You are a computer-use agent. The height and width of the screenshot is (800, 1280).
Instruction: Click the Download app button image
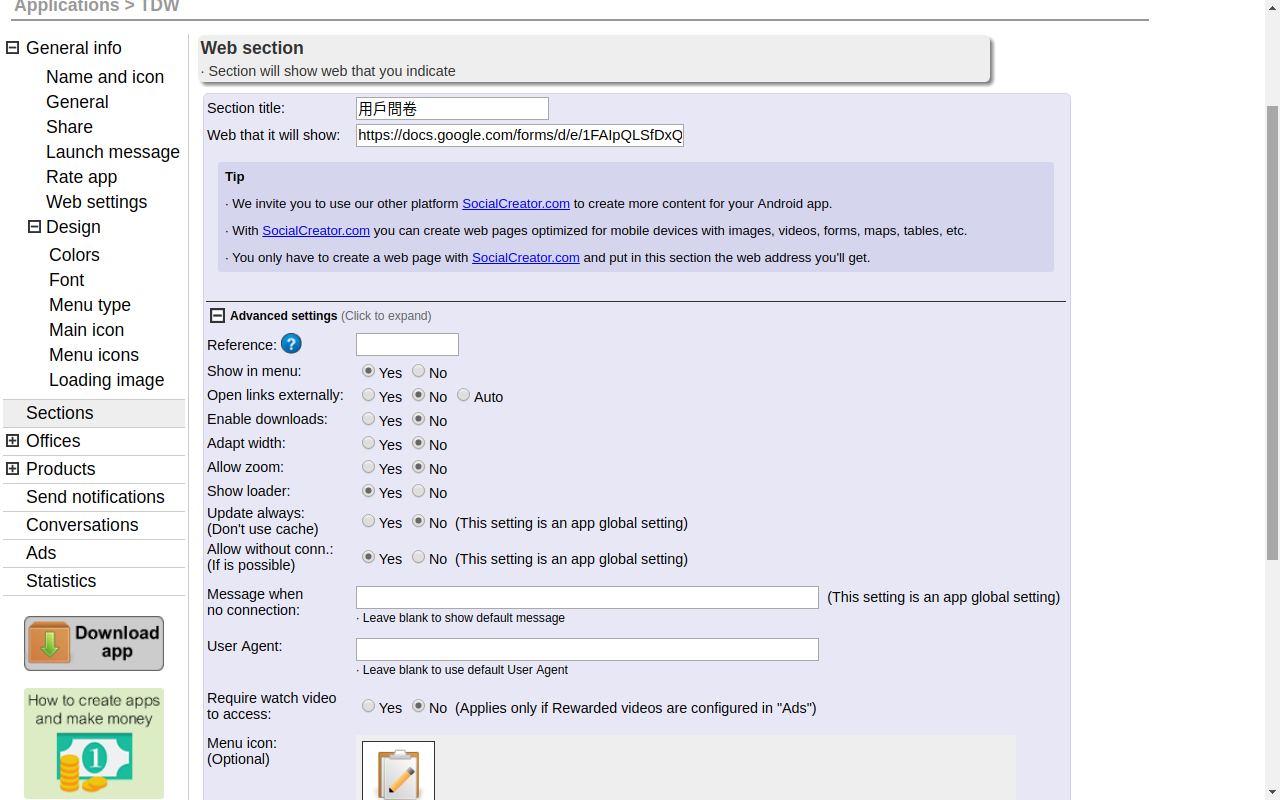pos(94,643)
